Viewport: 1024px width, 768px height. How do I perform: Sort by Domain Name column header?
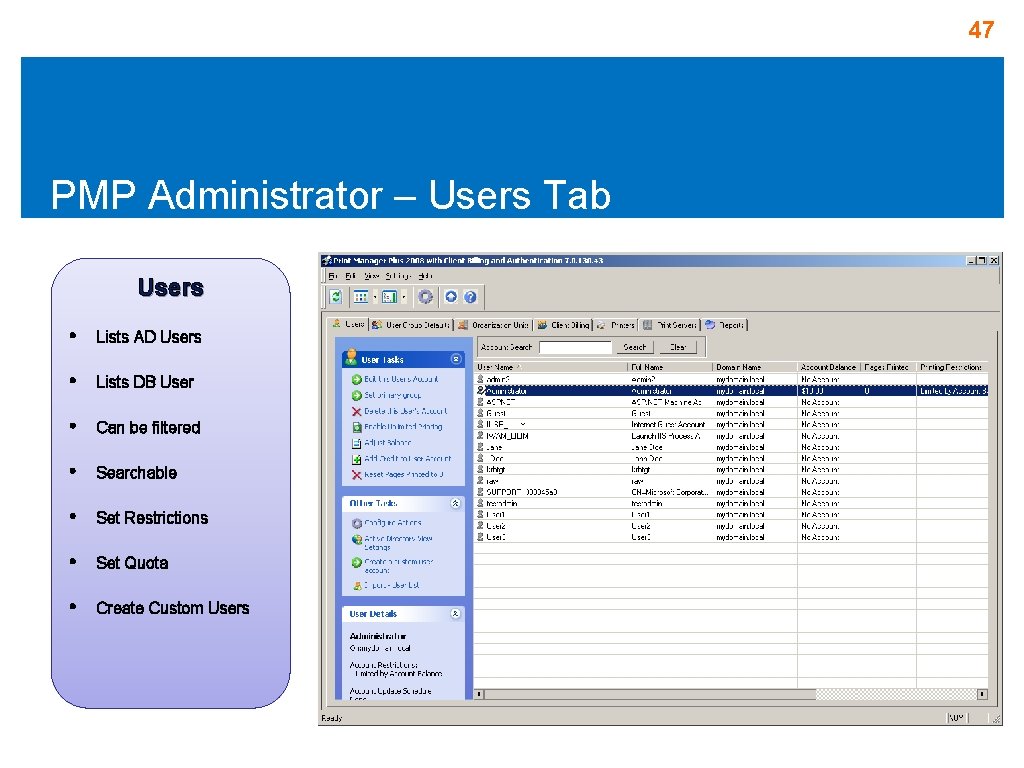click(x=755, y=367)
